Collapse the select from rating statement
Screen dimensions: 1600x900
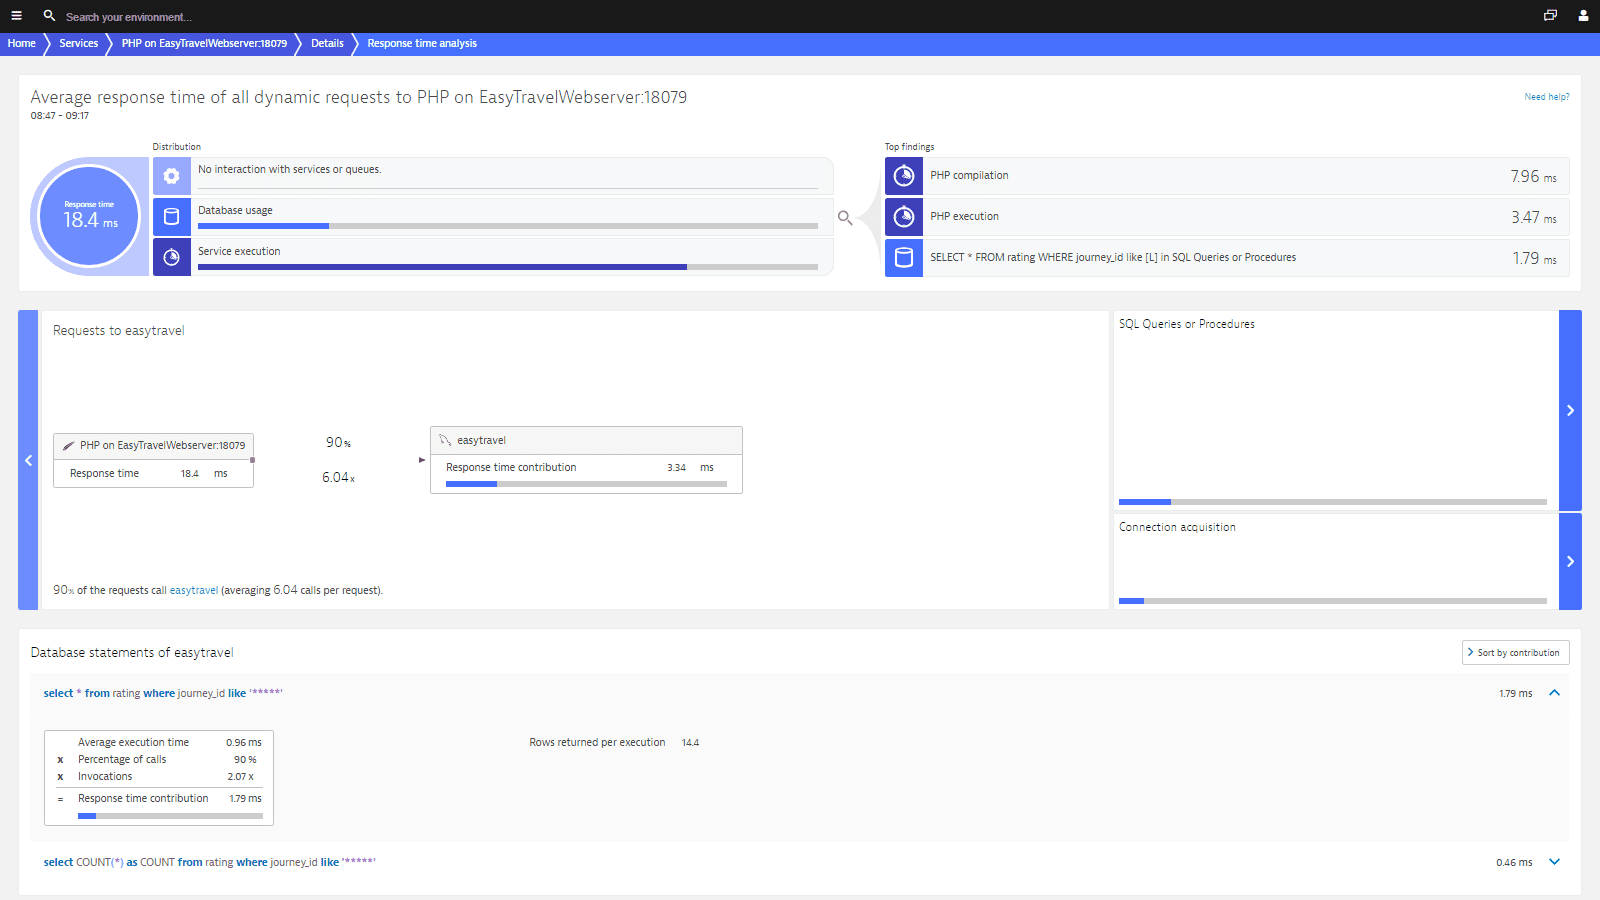point(1555,693)
